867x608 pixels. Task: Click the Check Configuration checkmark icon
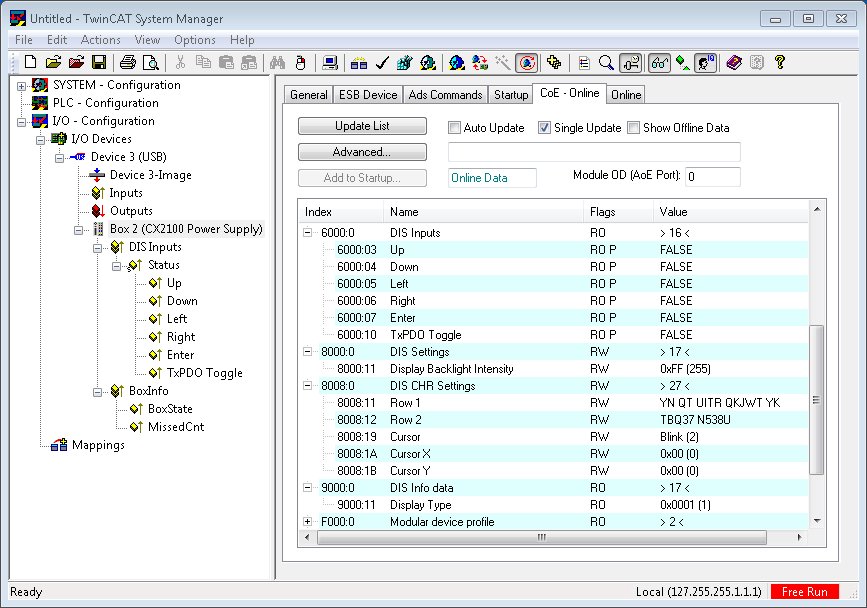coord(382,62)
